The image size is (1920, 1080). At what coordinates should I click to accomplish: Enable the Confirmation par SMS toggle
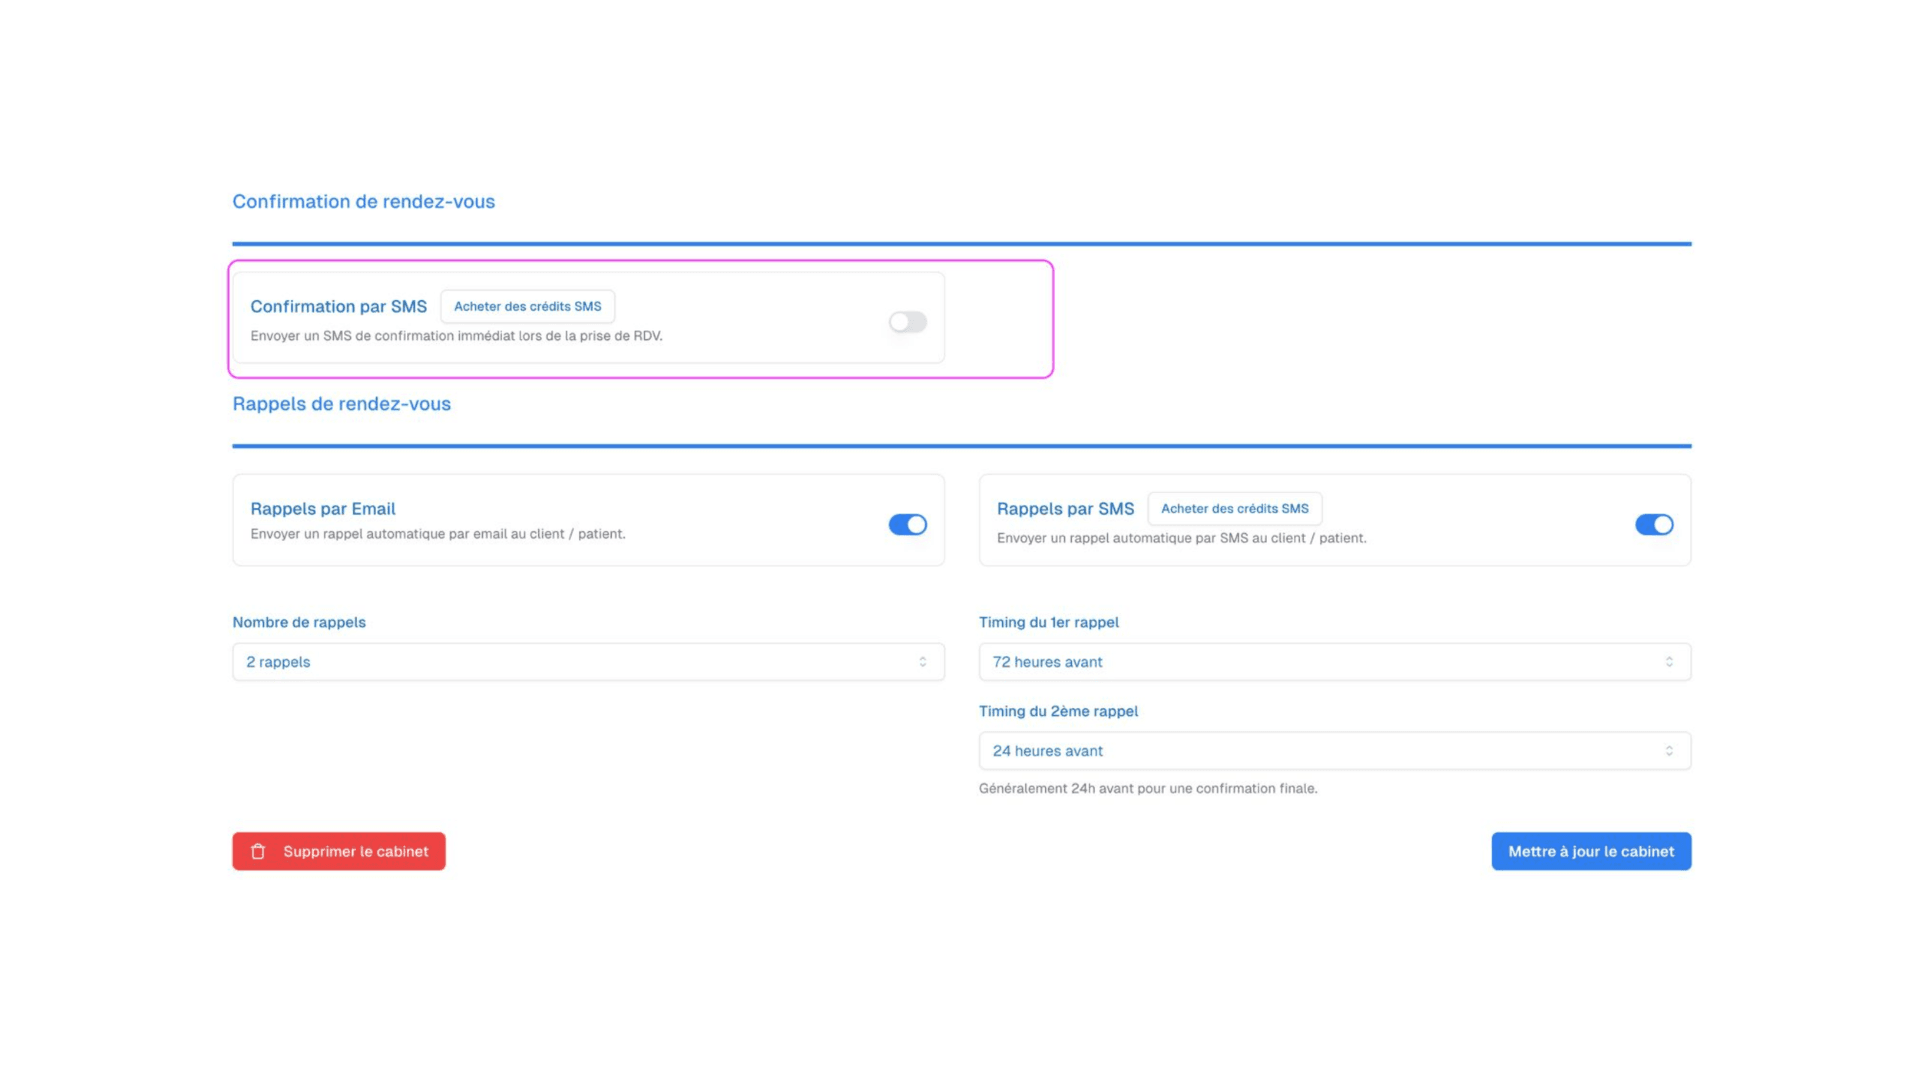coord(906,321)
